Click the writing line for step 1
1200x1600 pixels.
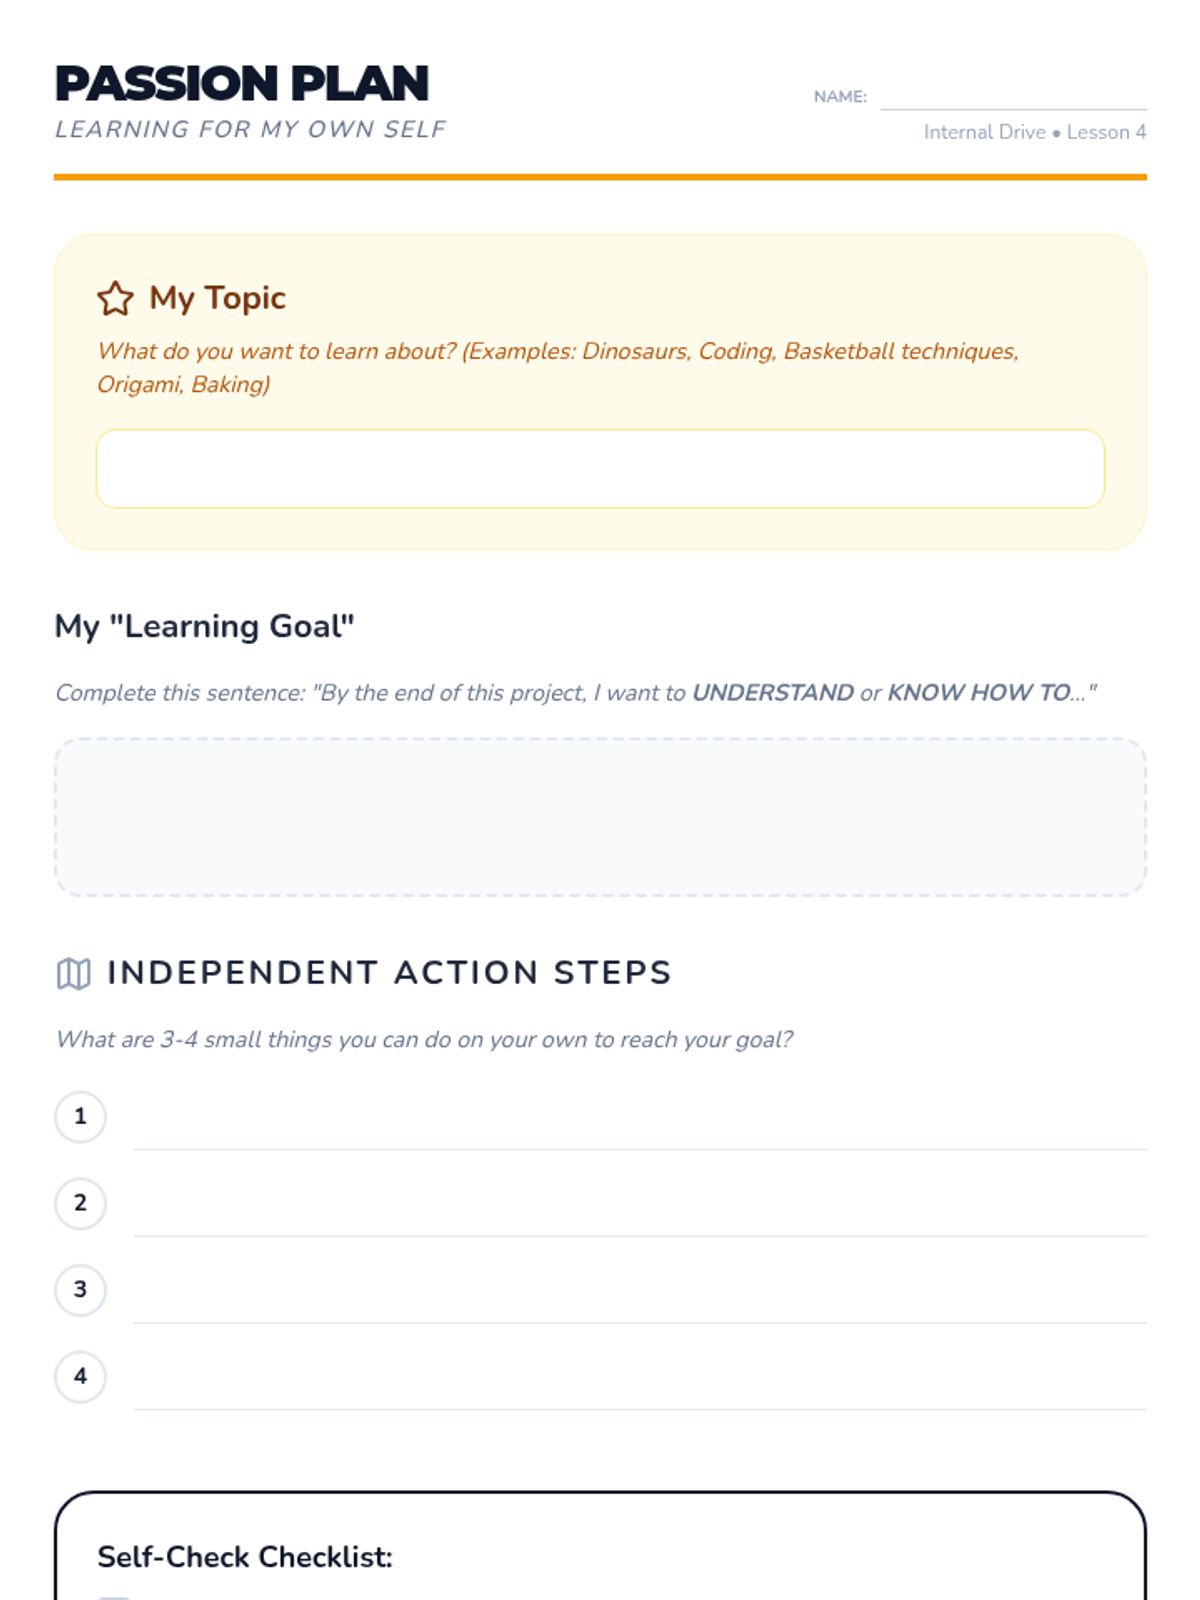click(x=640, y=1132)
